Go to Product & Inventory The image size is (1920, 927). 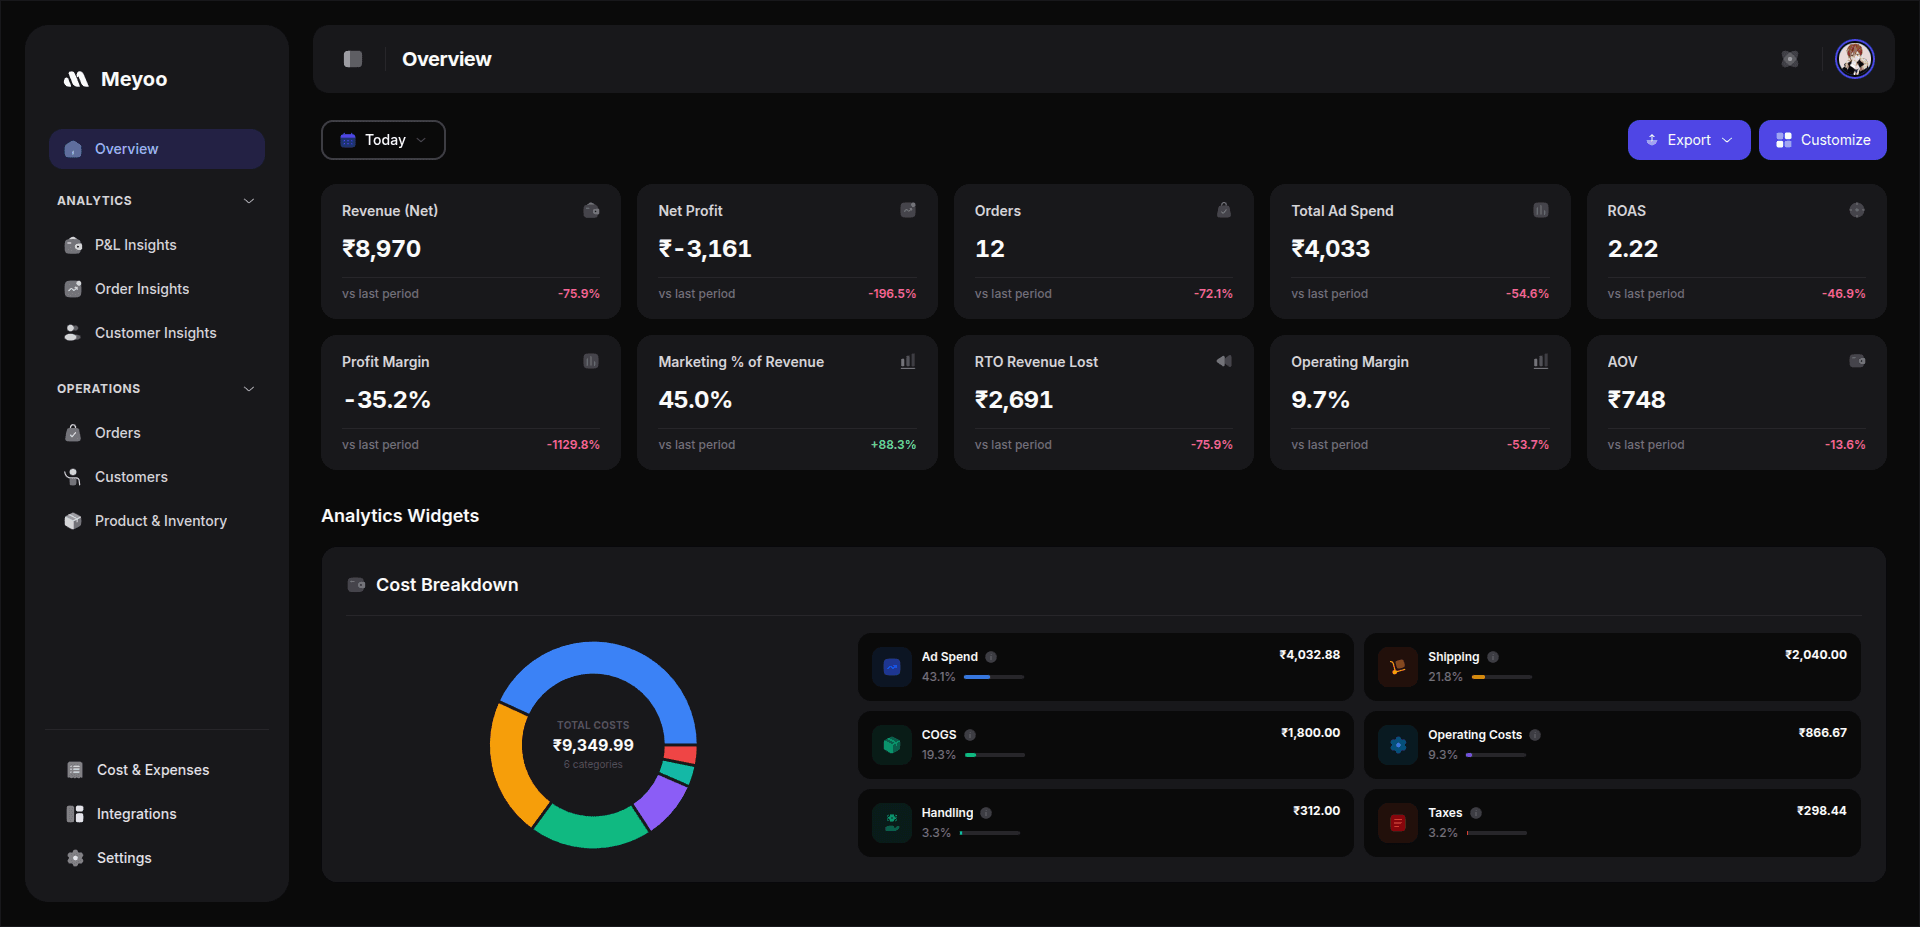[160, 521]
